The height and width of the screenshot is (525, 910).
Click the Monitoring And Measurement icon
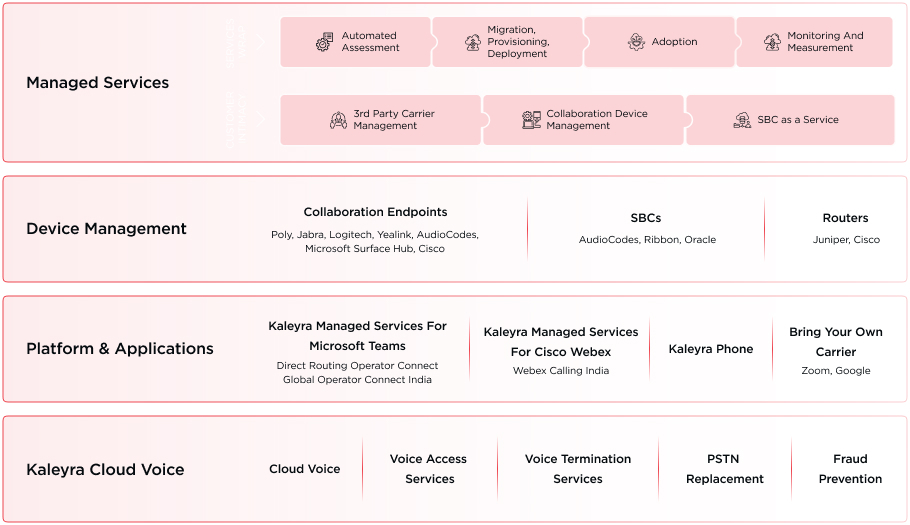click(x=772, y=42)
